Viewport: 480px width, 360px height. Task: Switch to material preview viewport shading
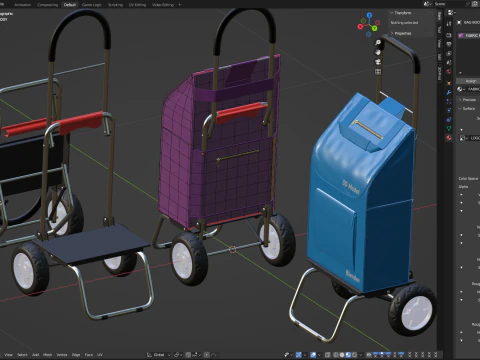click(348, 355)
